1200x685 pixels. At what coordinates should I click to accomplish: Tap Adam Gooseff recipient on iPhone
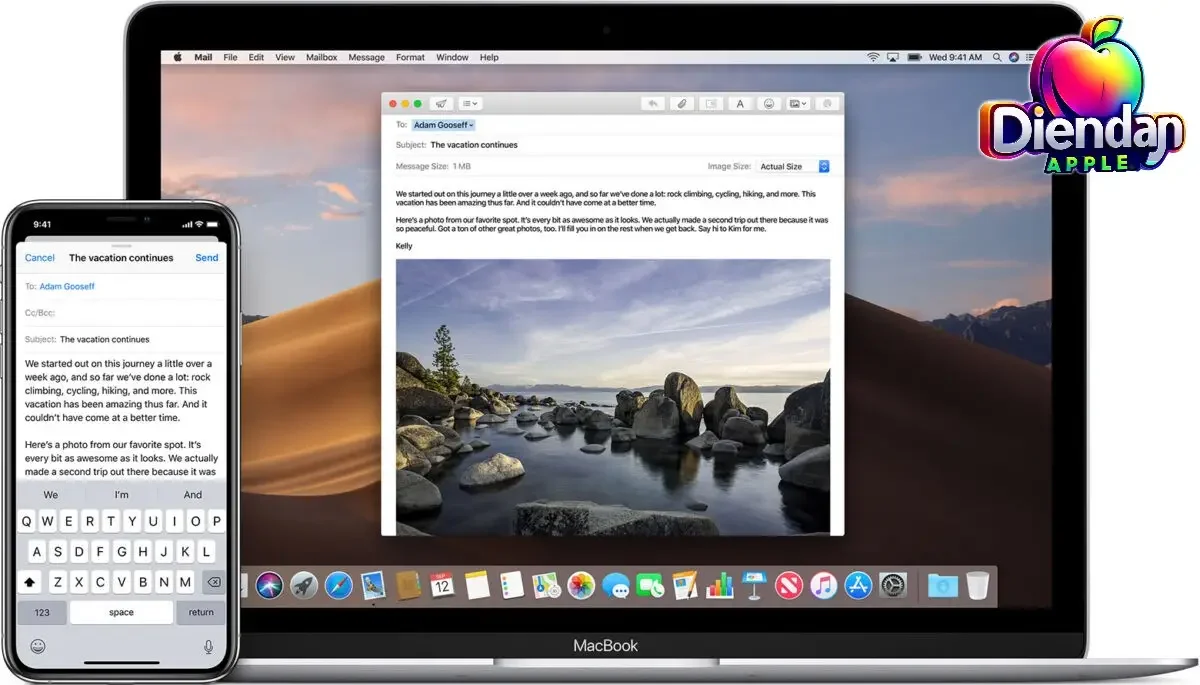[x=67, y=287]
